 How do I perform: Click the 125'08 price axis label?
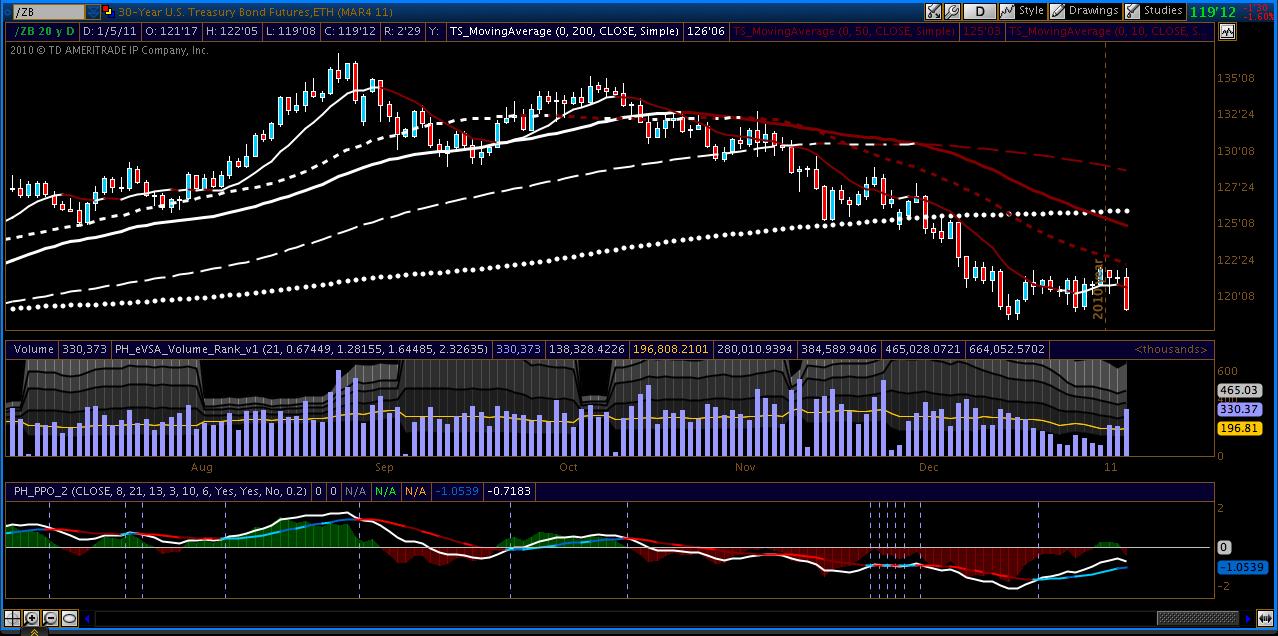[x=1235, y=223]
